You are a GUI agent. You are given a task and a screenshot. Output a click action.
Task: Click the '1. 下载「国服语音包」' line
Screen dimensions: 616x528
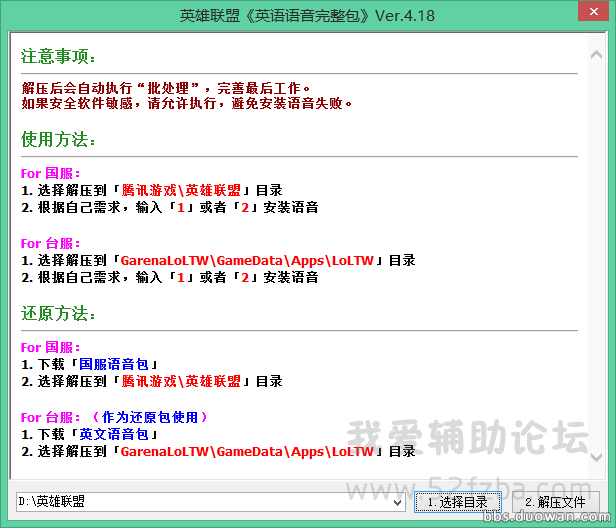90,365
